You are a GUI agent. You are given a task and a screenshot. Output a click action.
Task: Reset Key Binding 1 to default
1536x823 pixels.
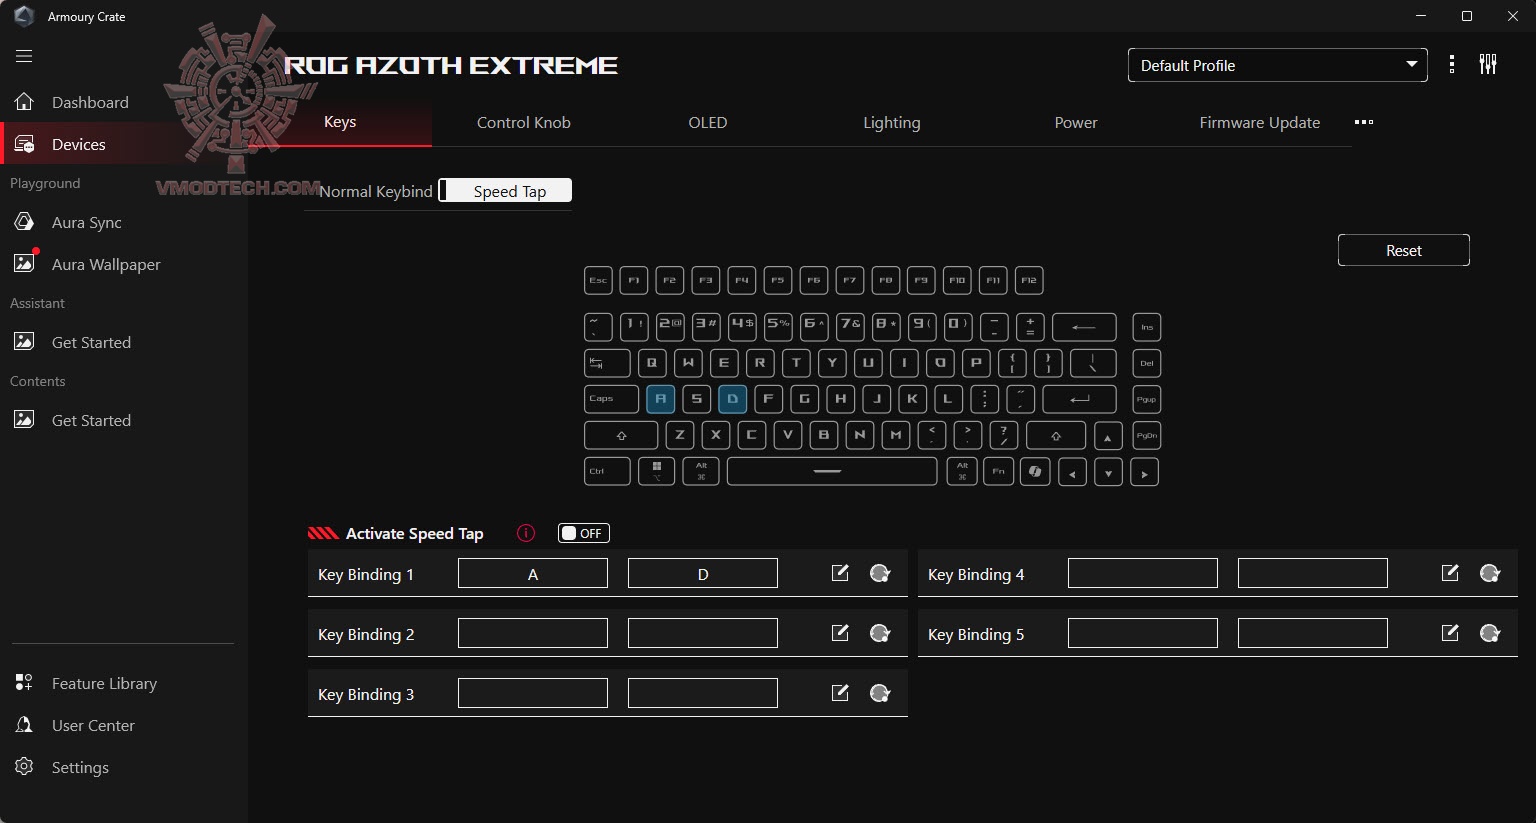click(x=880, y=573)
